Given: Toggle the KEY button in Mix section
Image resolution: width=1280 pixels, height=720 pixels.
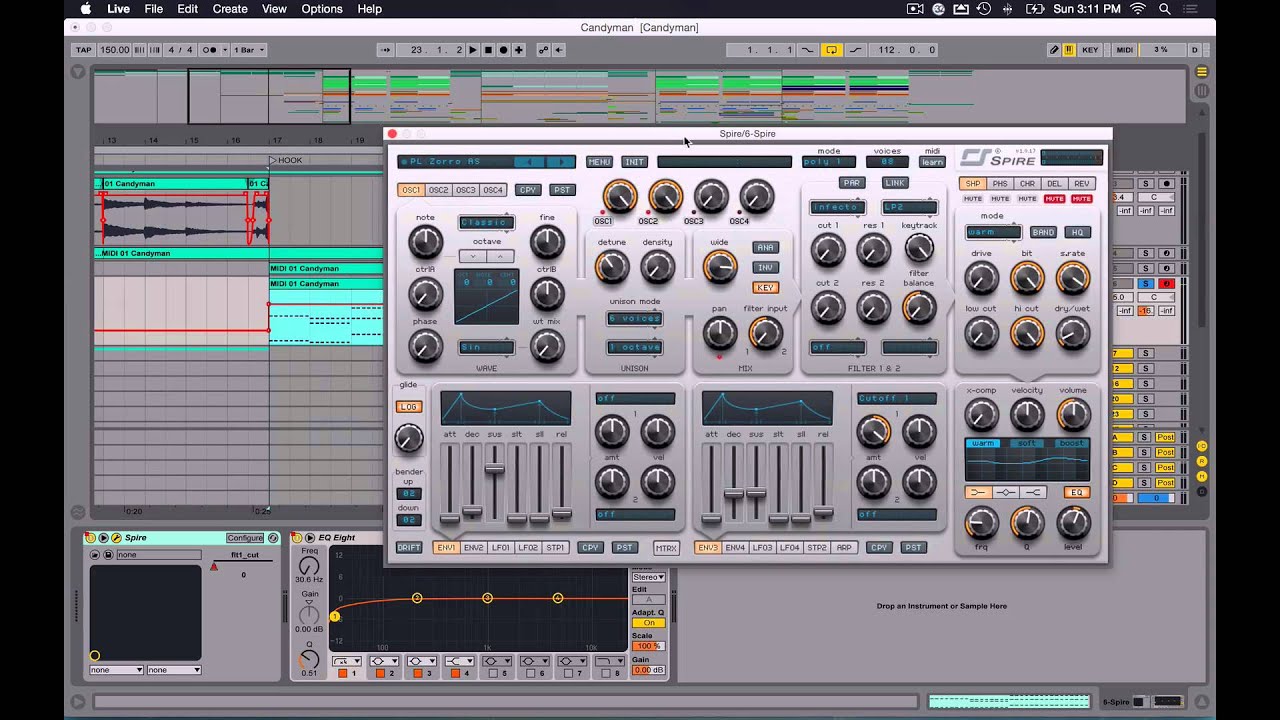Looking at the screenshot, I should click(765, 288).
